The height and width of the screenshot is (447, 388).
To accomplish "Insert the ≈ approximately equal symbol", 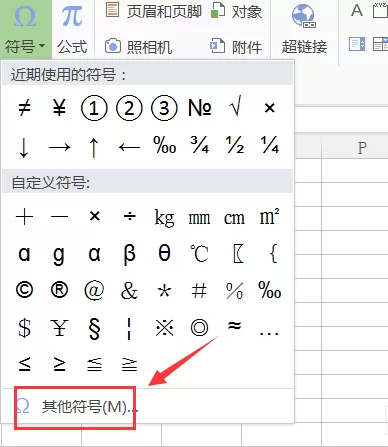I will coord(234,325).
